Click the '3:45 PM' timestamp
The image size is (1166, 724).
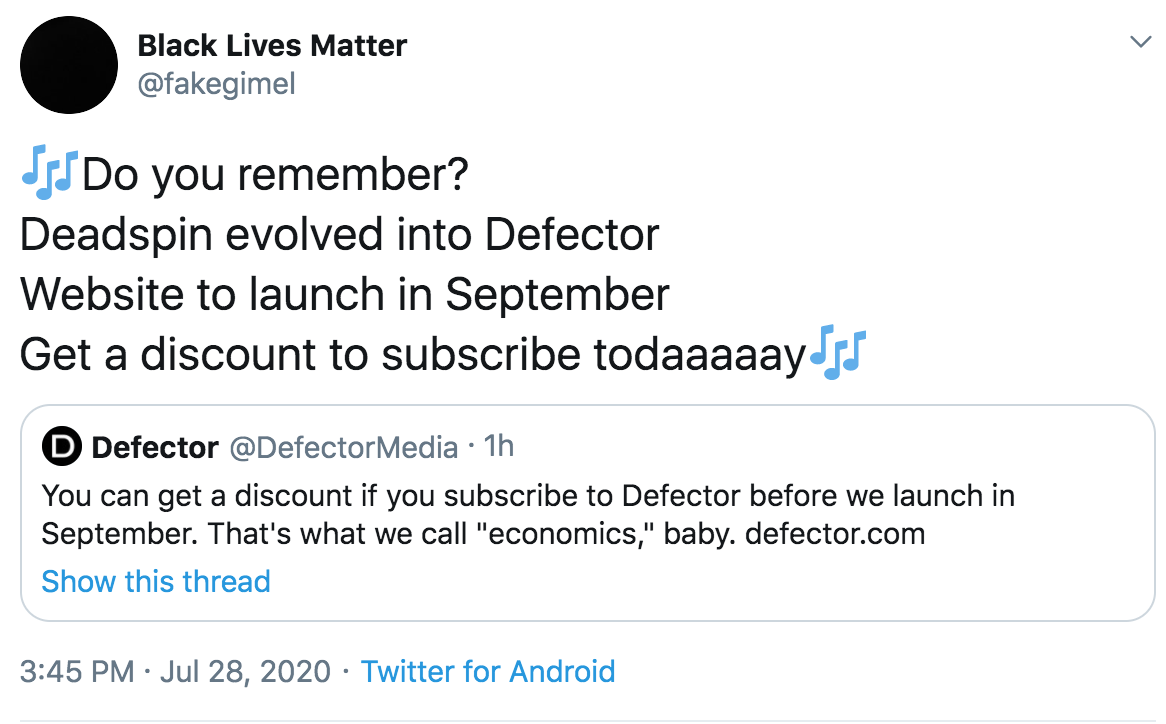click(76, 672)
